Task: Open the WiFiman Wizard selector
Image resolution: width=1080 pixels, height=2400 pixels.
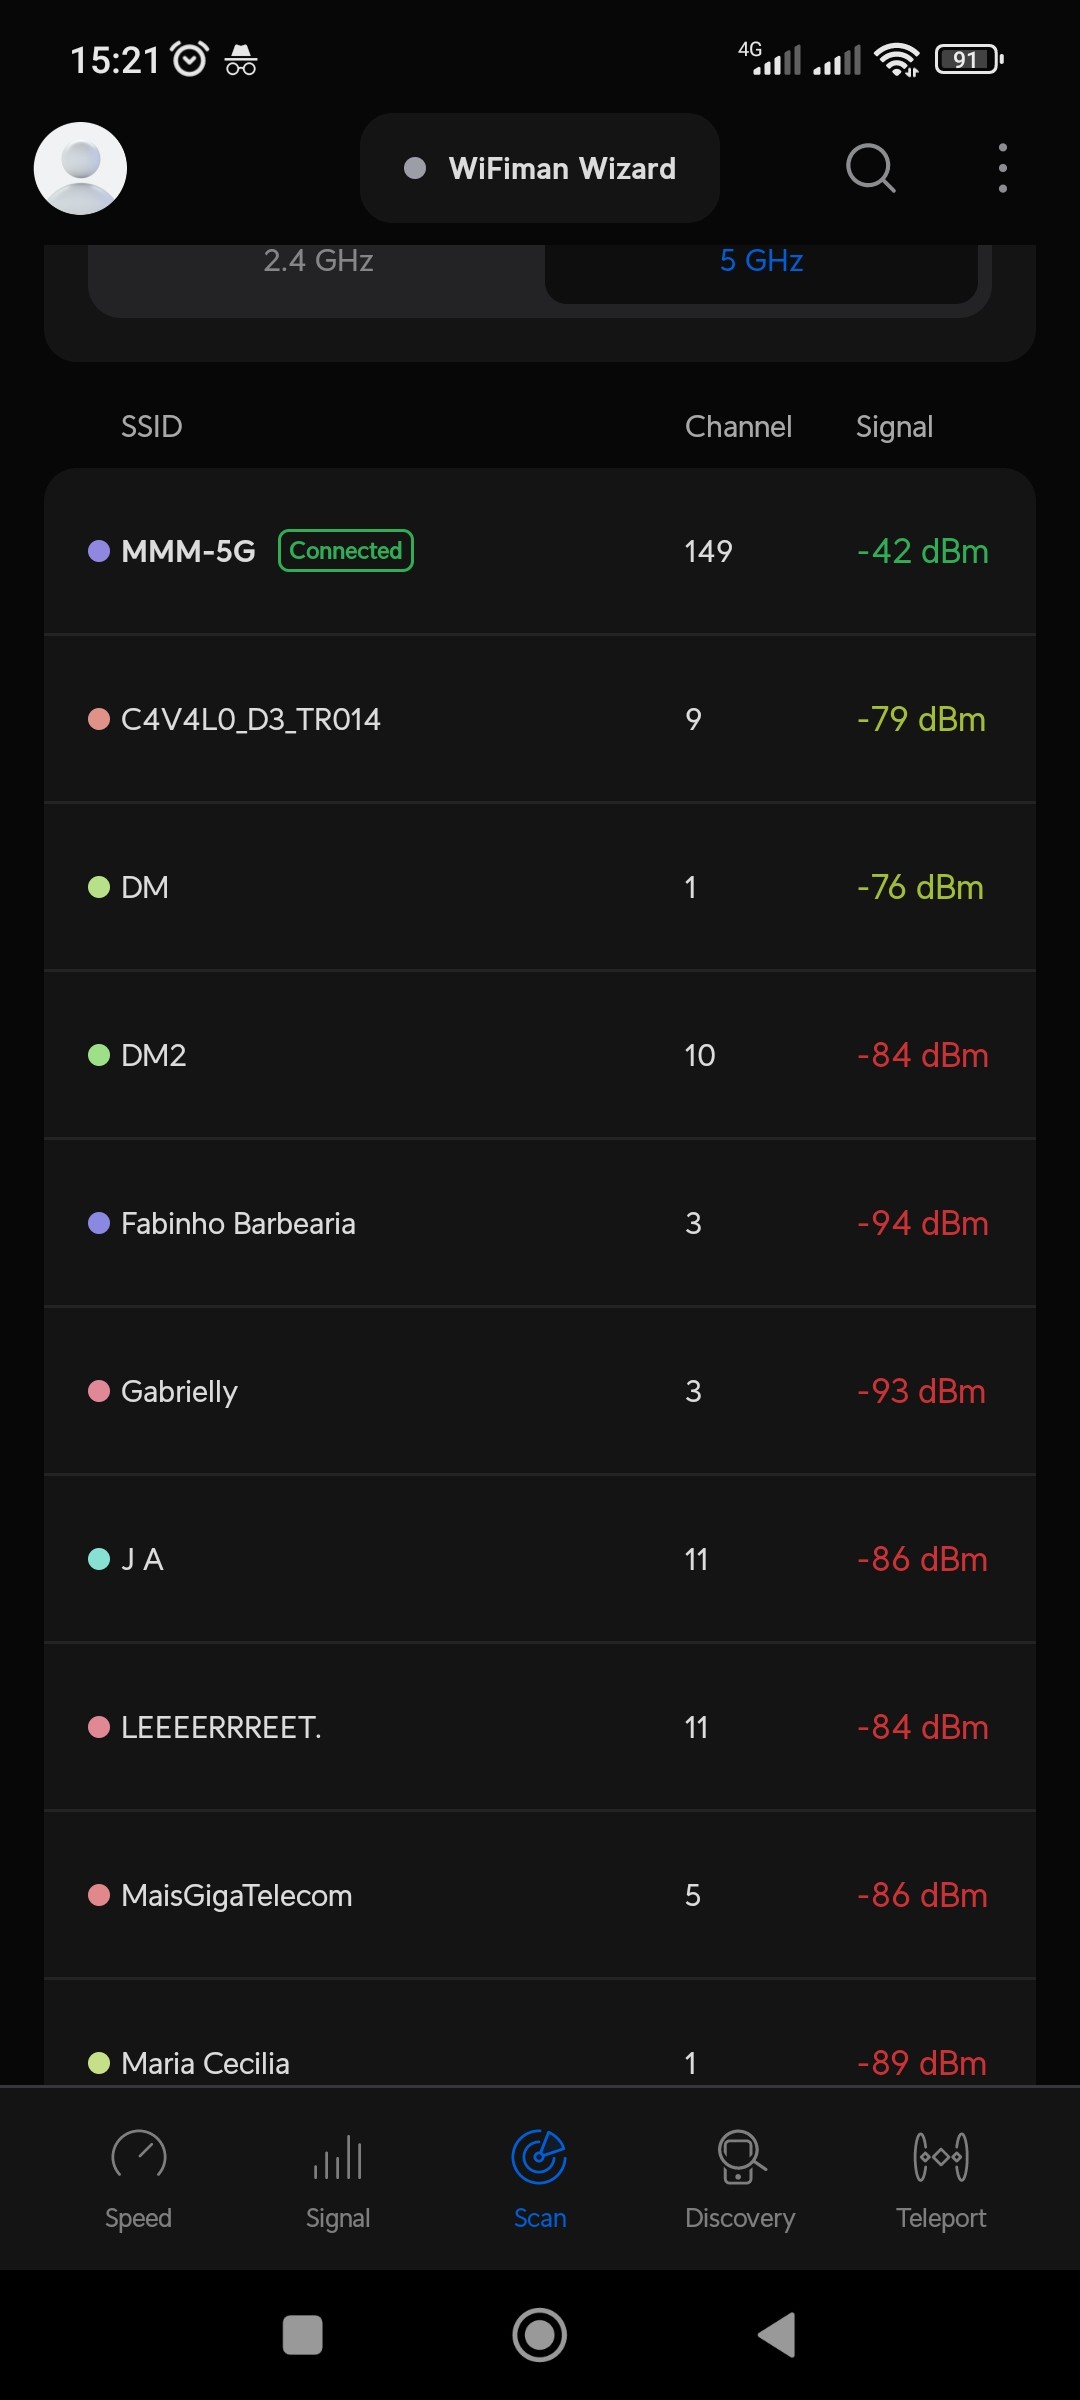Action: 540,168
